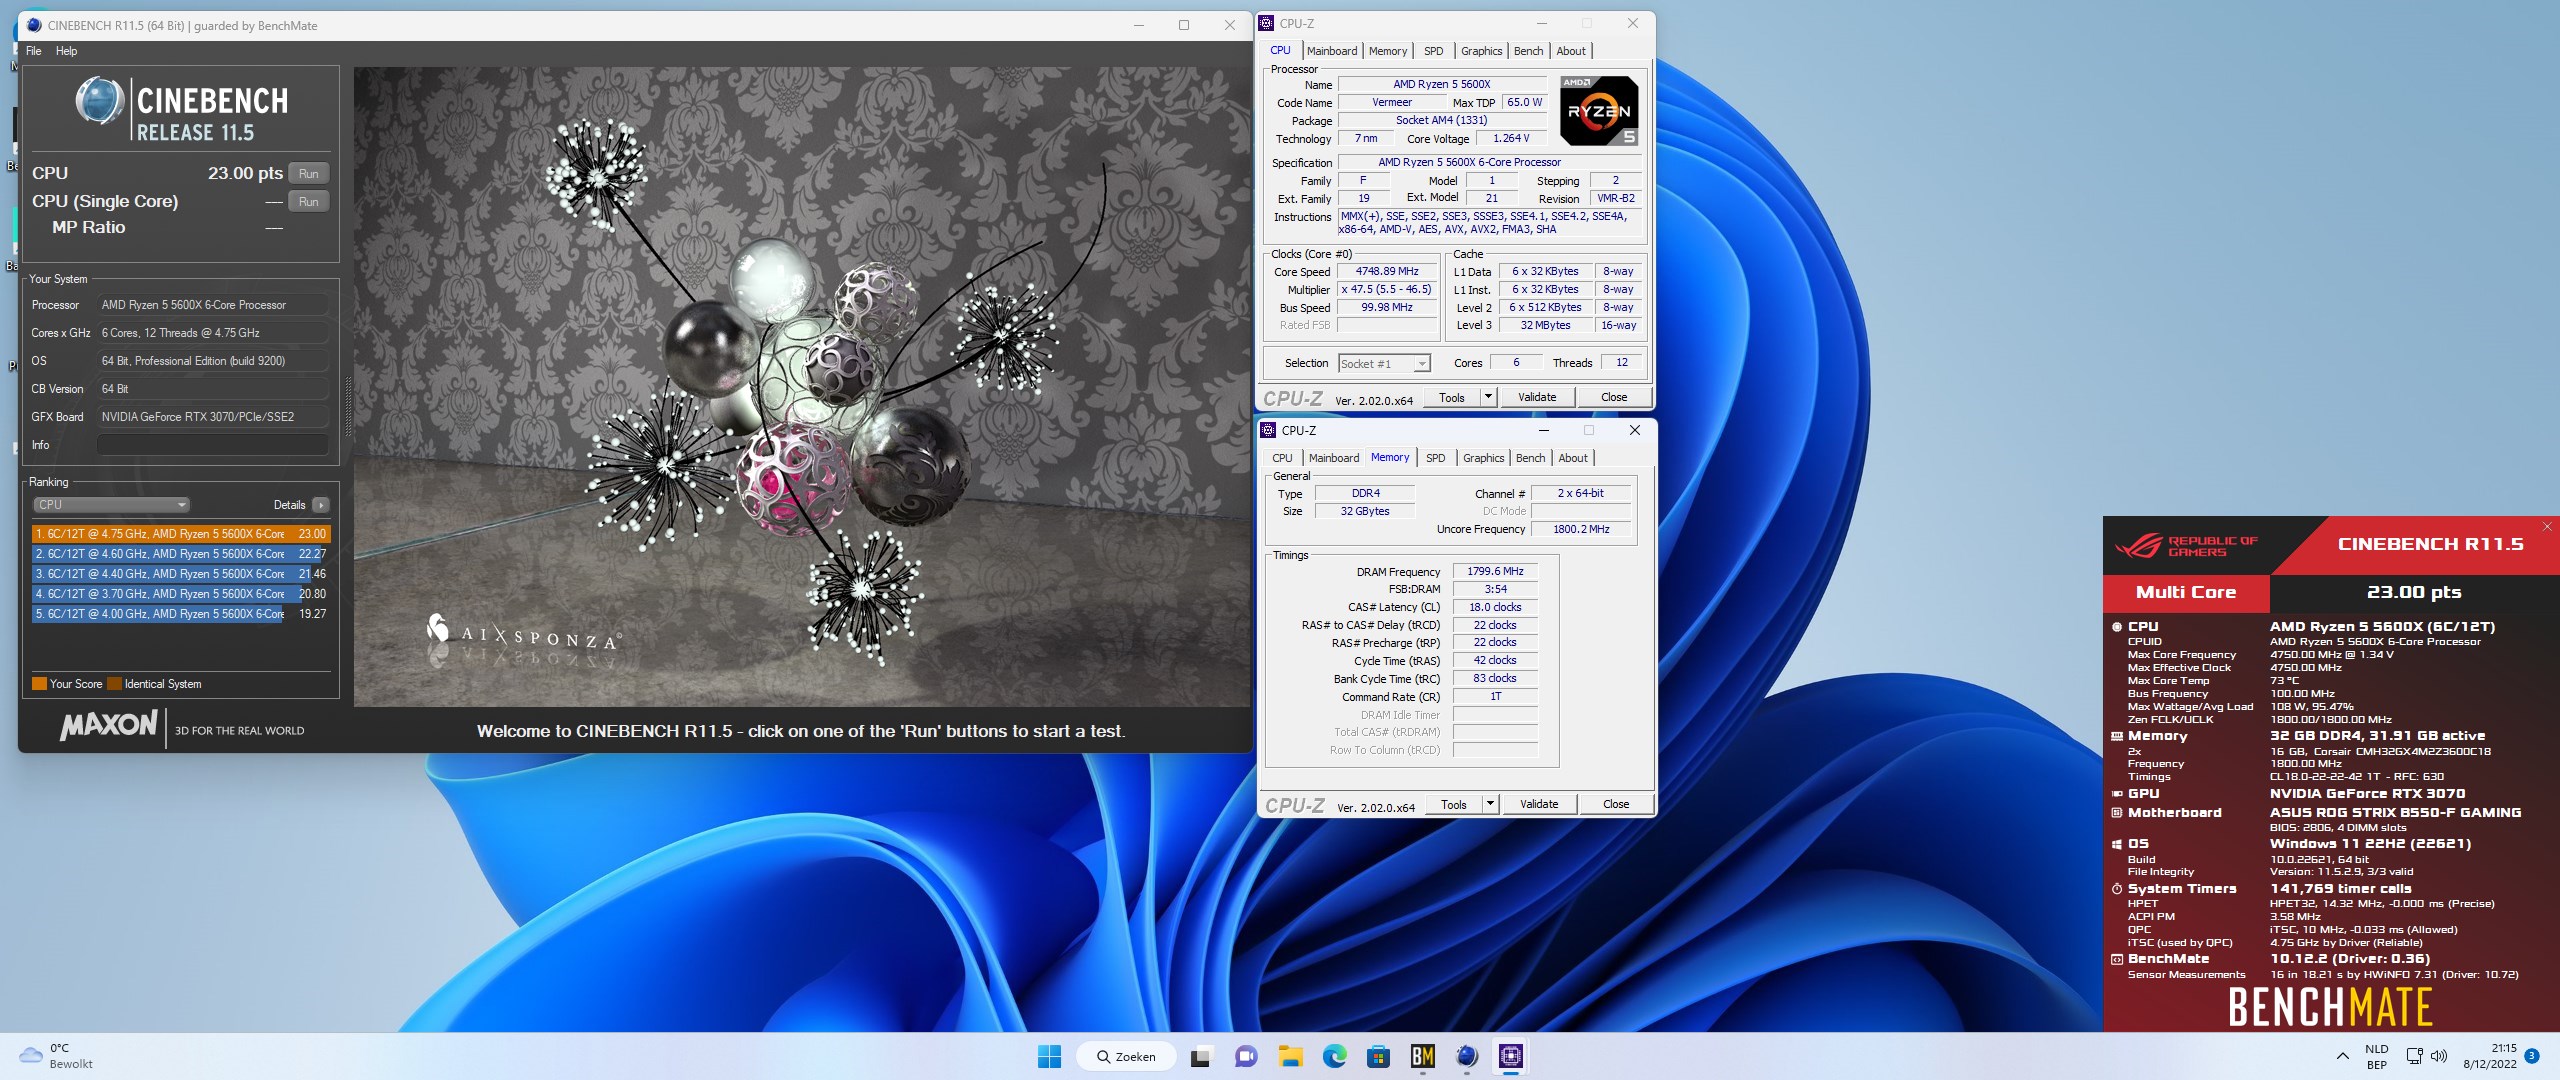Open Tools dropdown arrow in CPU-Z Memory window
Image resolution: width=2560 pixels, height=1080 pixels.
click(1490, 804)
